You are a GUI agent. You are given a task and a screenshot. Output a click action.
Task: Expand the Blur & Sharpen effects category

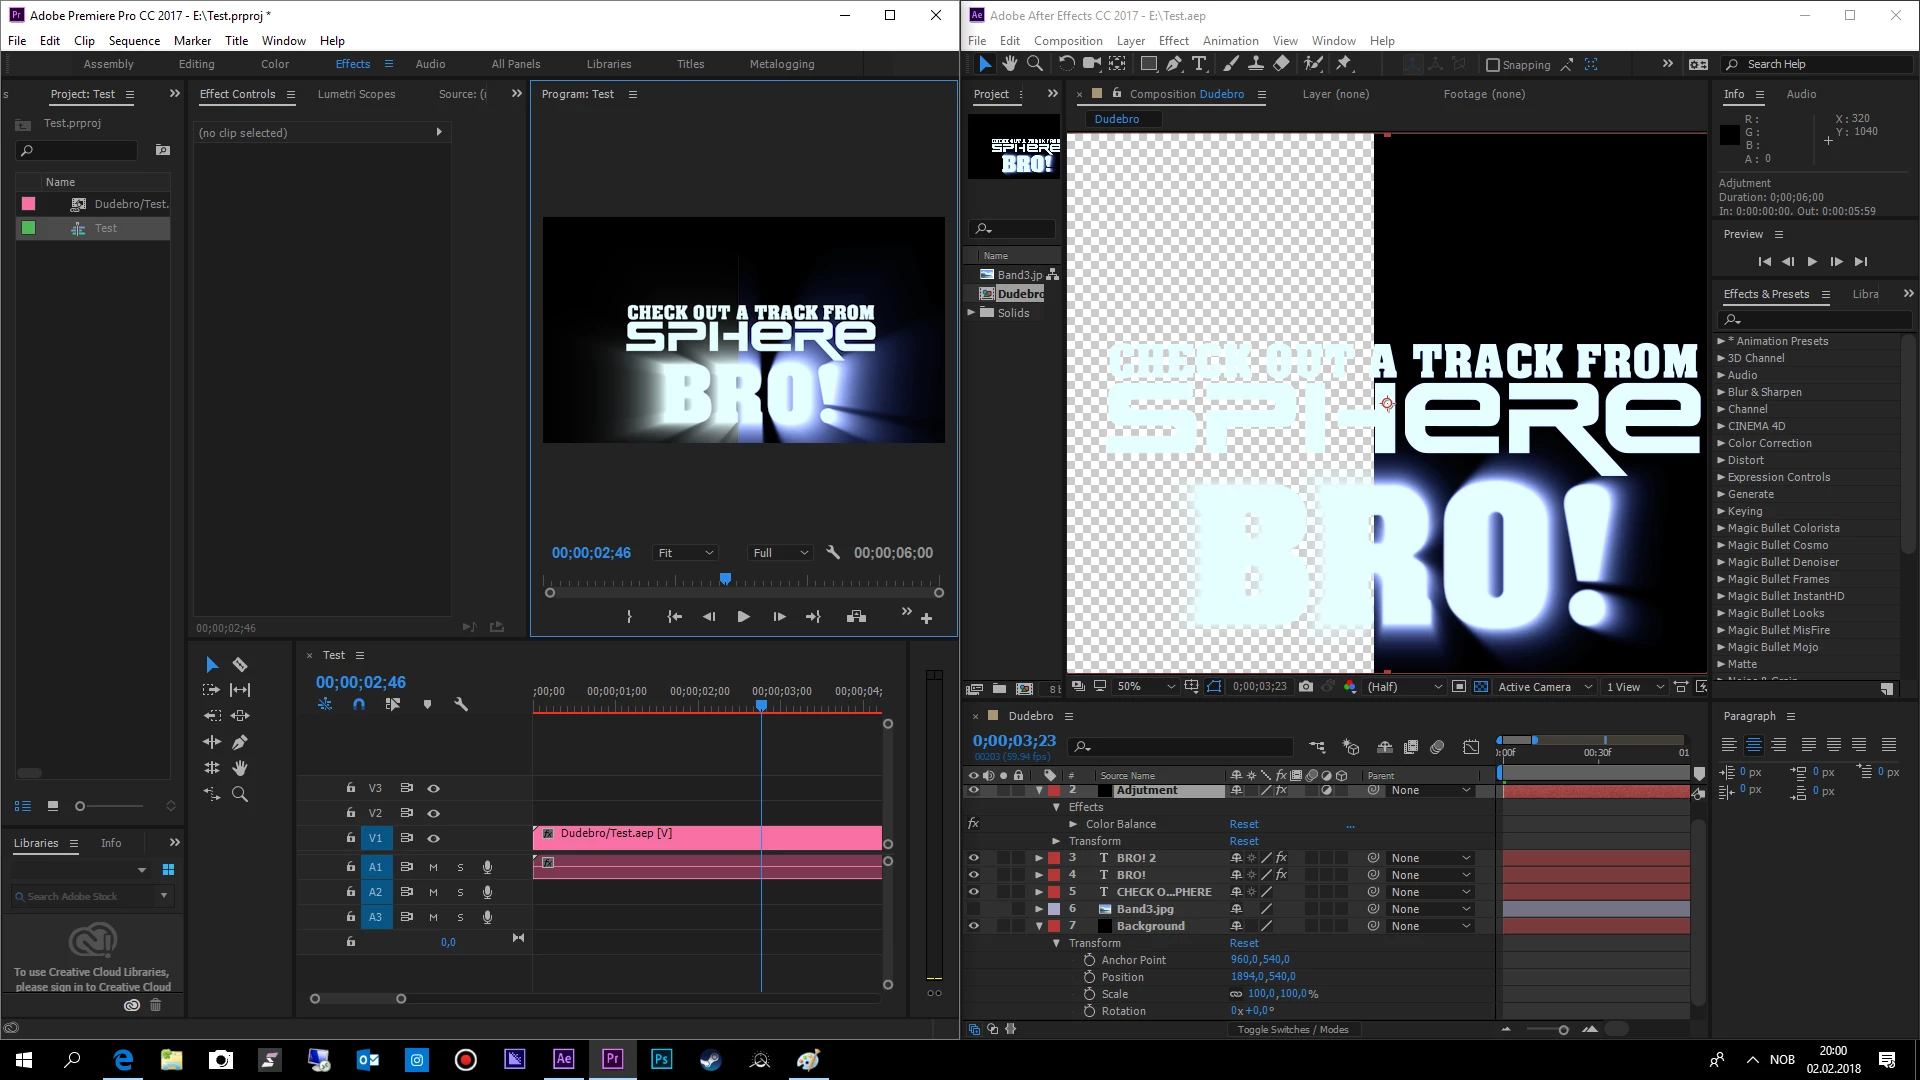point(1722,392)
